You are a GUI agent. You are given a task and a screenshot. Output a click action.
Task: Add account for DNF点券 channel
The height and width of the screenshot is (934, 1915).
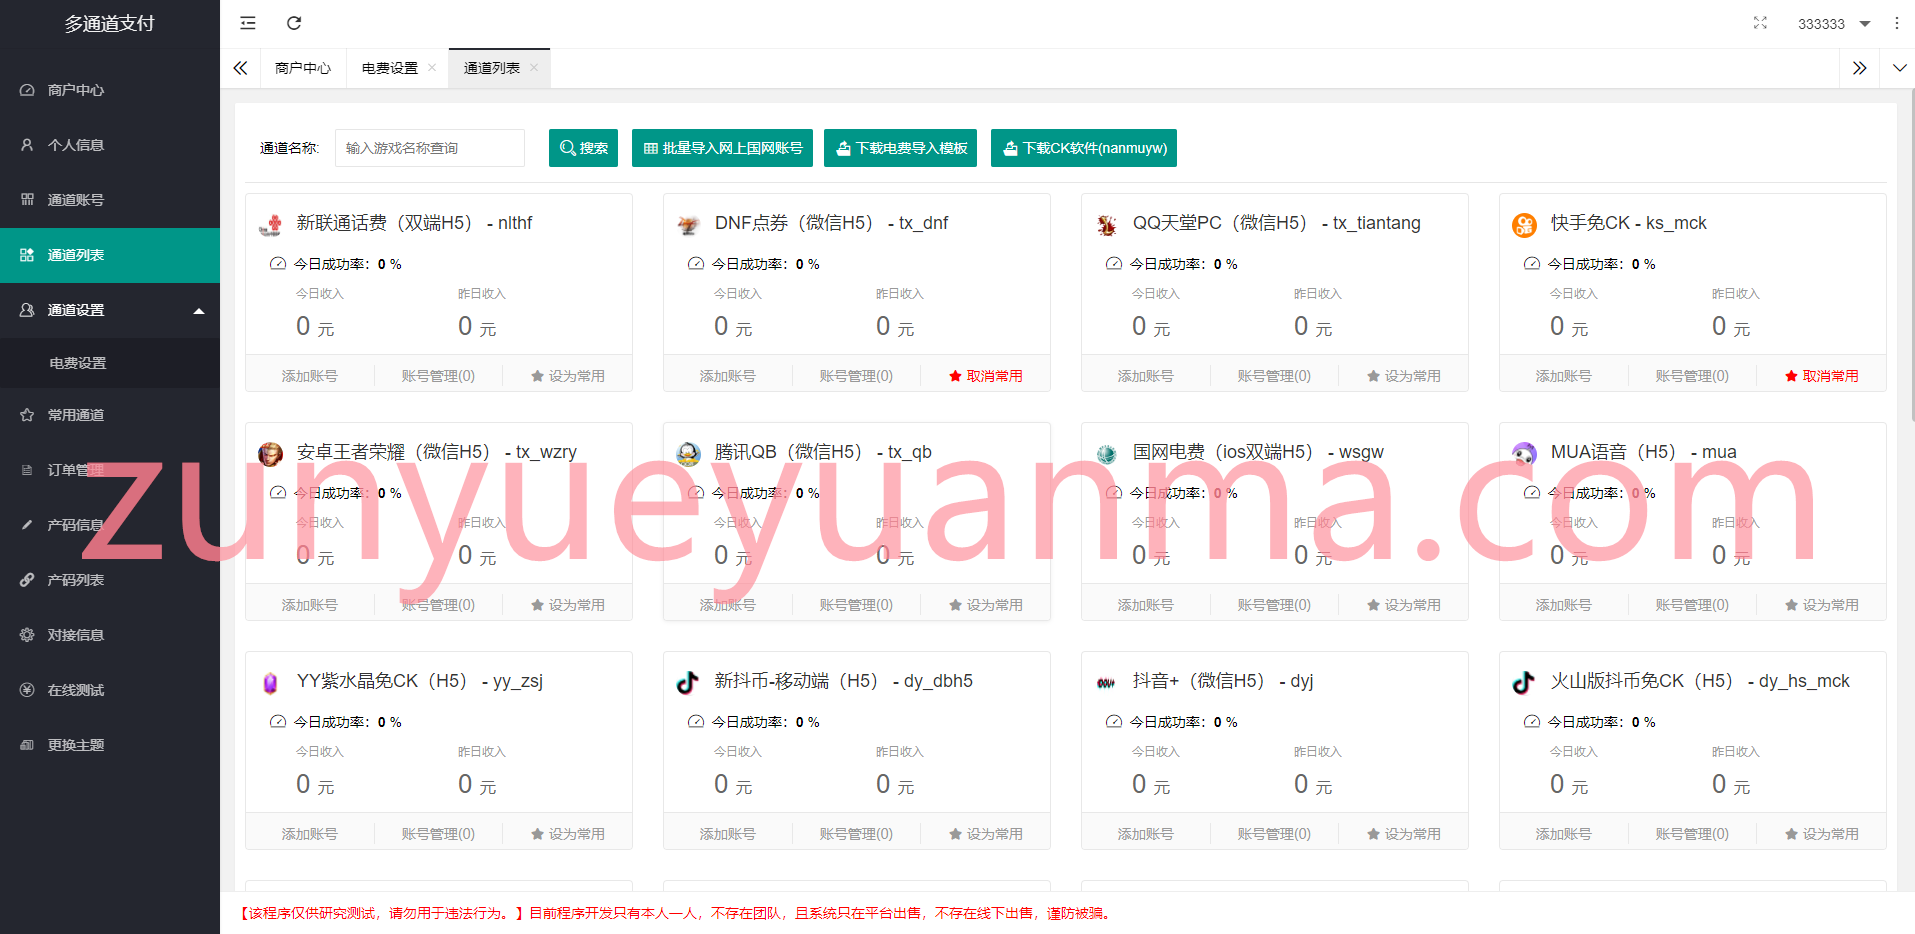(x=728, y=376)
